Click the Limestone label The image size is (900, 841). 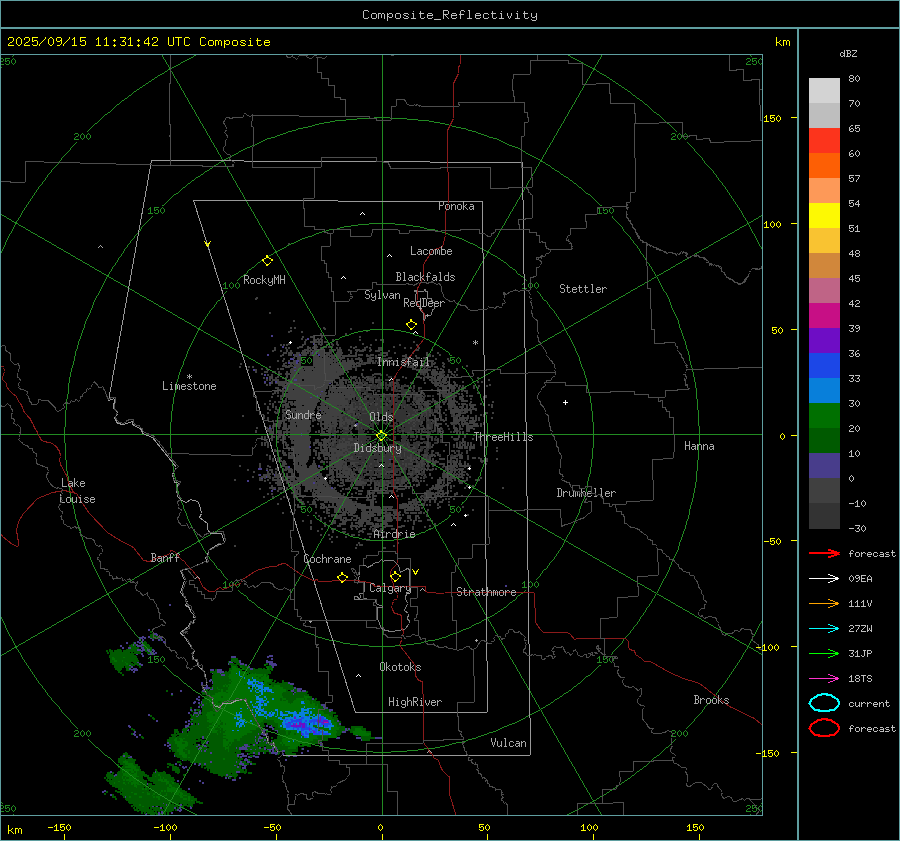click(x=189, y=386)
